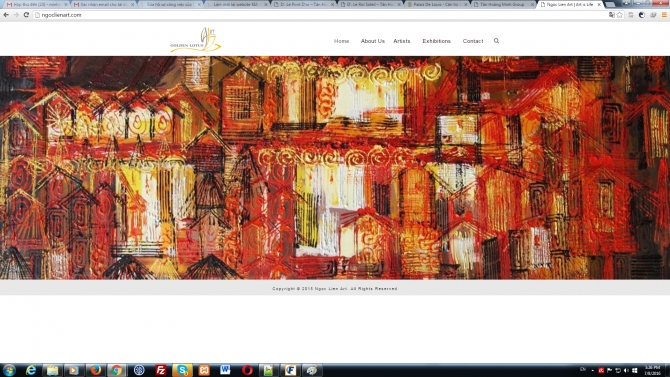670x377 pixels.
Task: Click the taskbar clock showing 3:36 PM
Action: [x=652, y=370]
